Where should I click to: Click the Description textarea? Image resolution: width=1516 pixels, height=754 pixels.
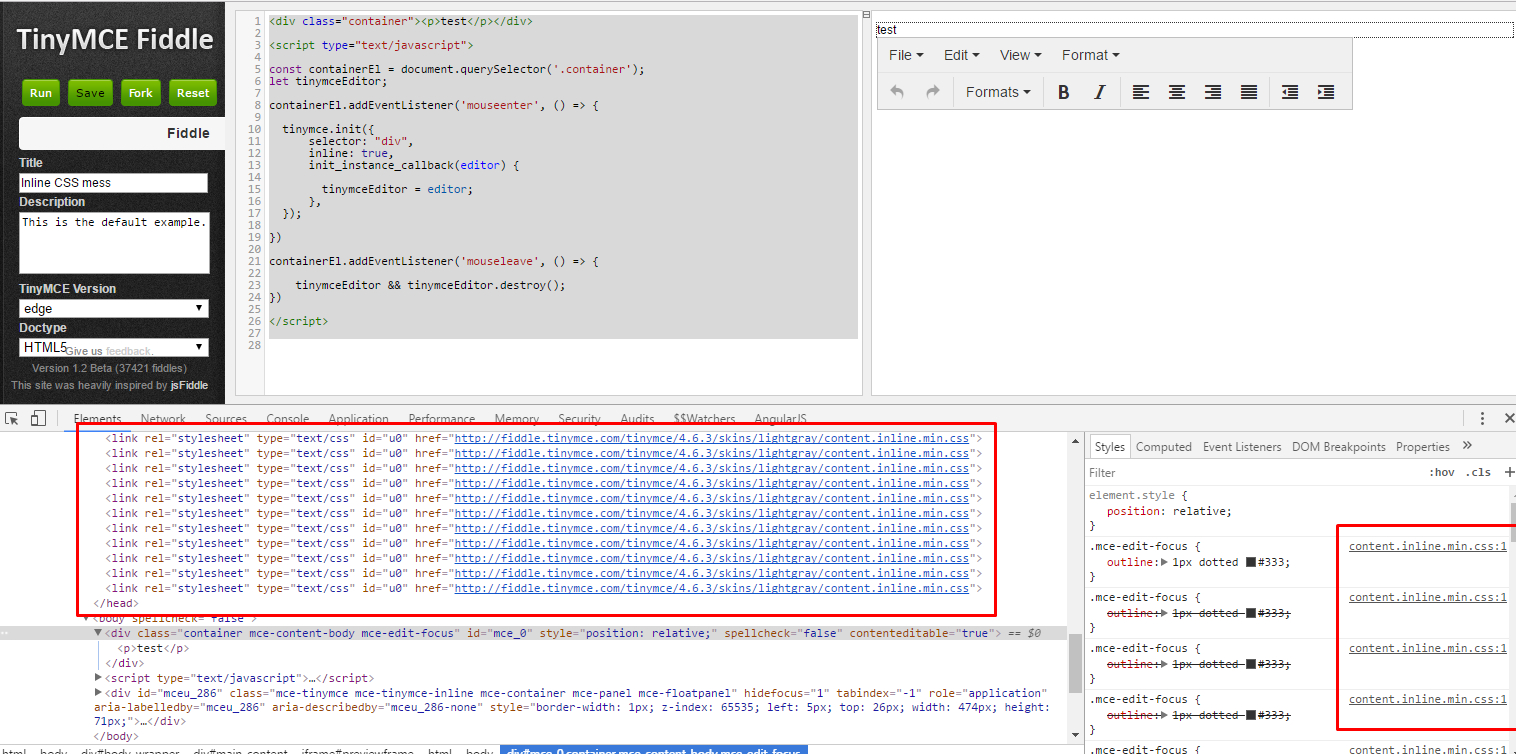114,242
